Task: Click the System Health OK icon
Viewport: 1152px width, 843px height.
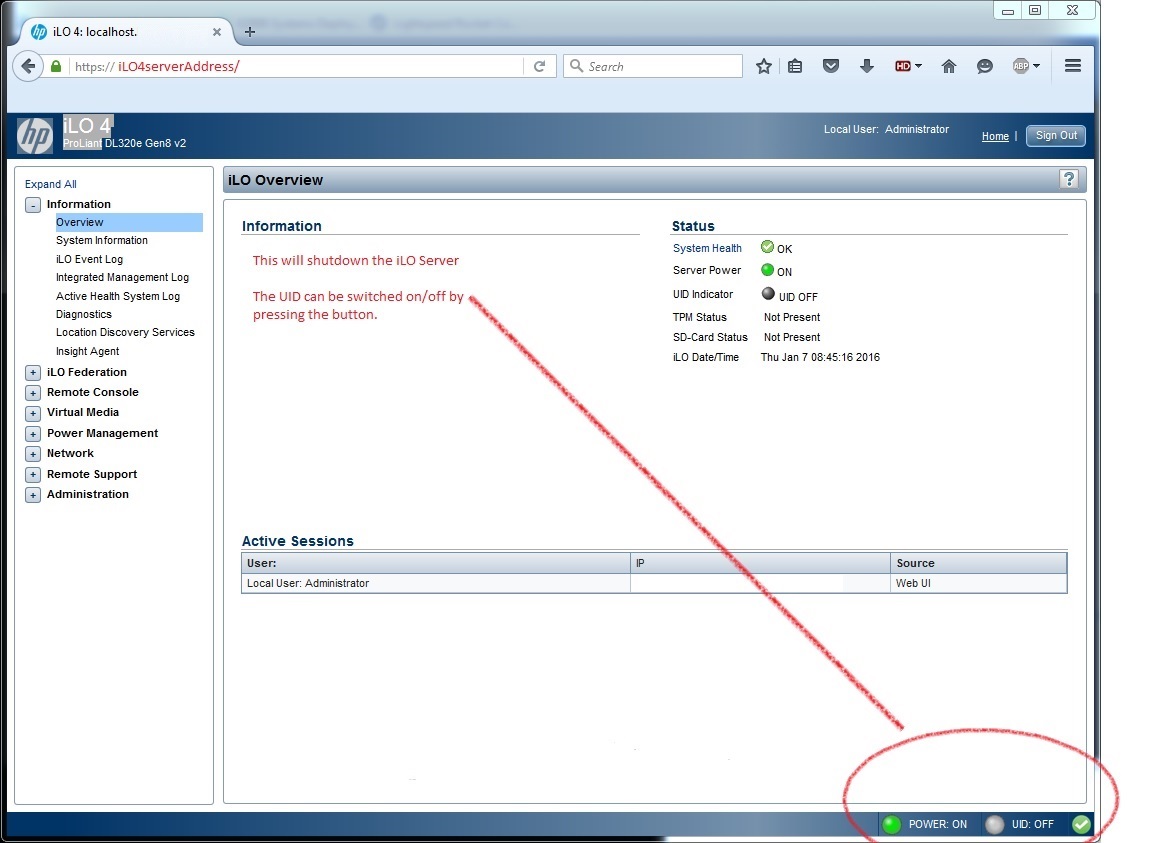Action: coord(767,247)
